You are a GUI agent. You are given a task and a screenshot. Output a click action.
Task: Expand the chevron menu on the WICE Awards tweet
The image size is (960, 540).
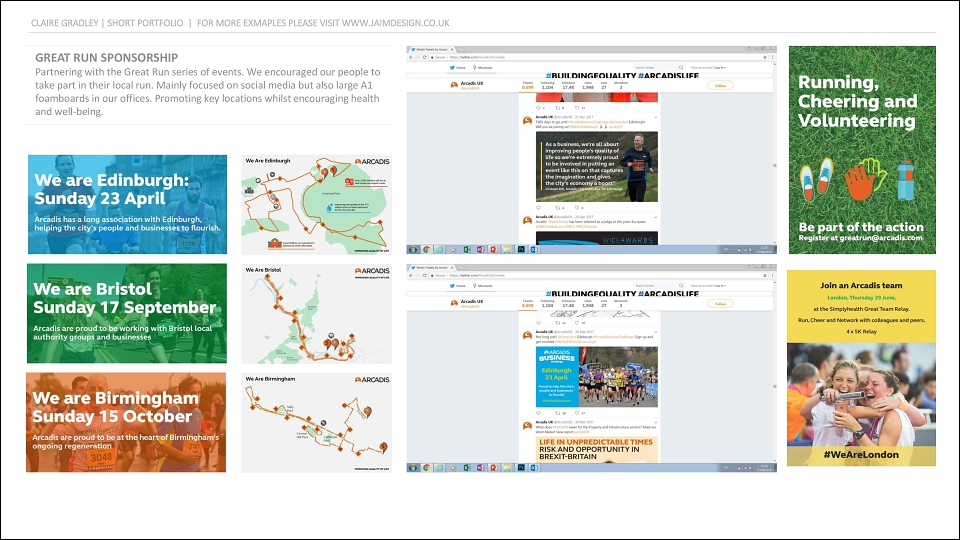[656, 217]
